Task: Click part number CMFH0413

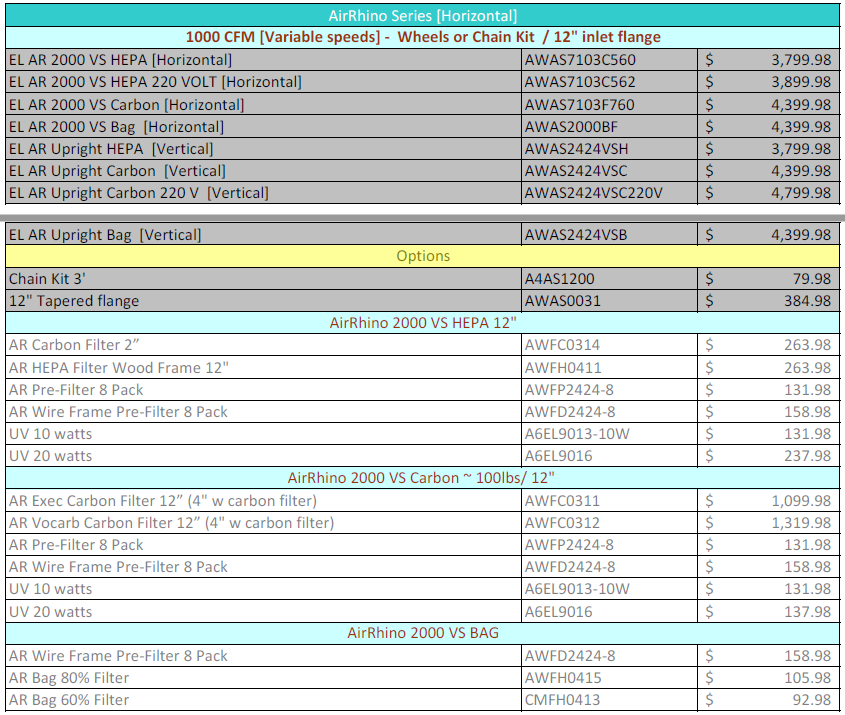Action: click(x=609, y=700)
